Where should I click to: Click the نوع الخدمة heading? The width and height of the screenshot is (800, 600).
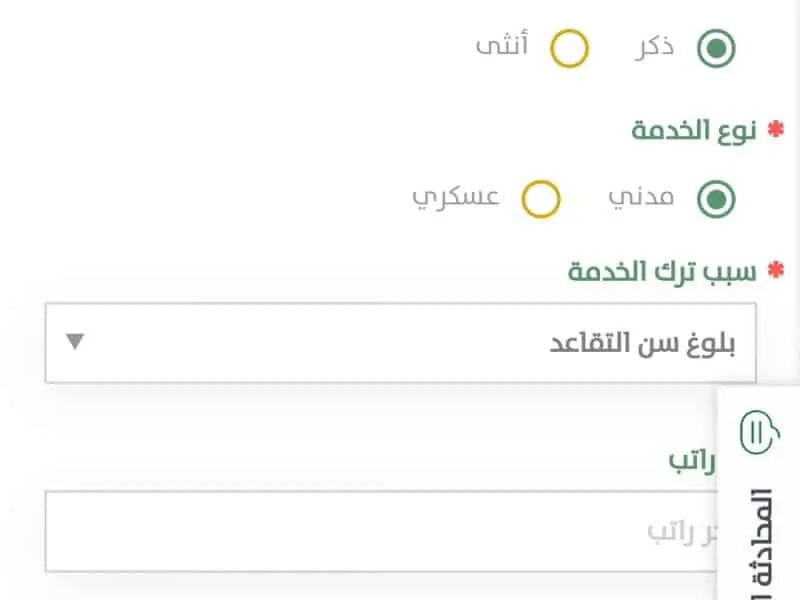click(x=694, y=131)
